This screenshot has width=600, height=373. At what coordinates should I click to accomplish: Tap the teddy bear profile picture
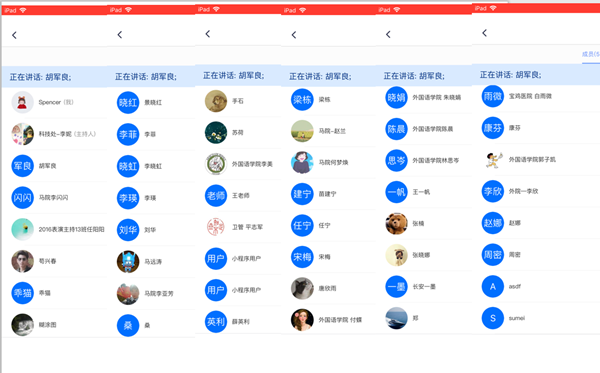(396, 223)
